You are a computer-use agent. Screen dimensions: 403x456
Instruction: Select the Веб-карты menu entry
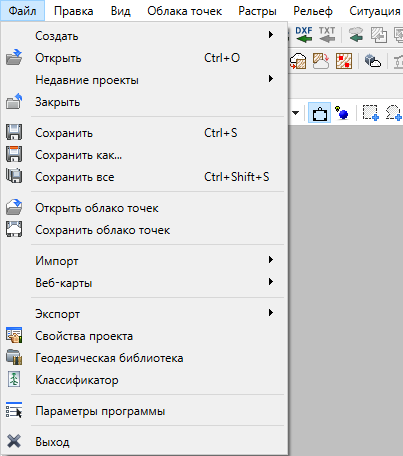pos(145,283)
